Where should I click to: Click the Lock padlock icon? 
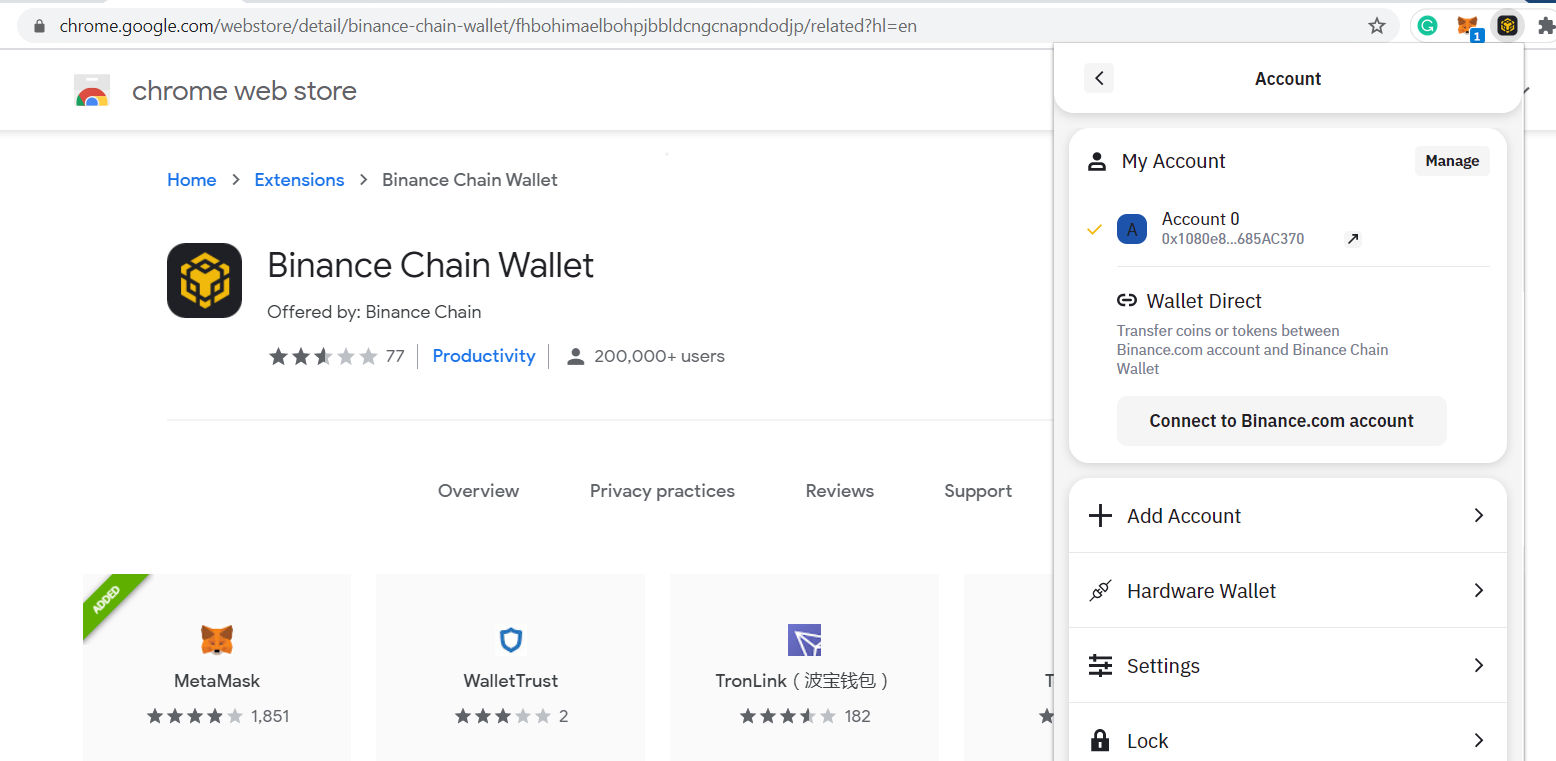(1100, 741)
